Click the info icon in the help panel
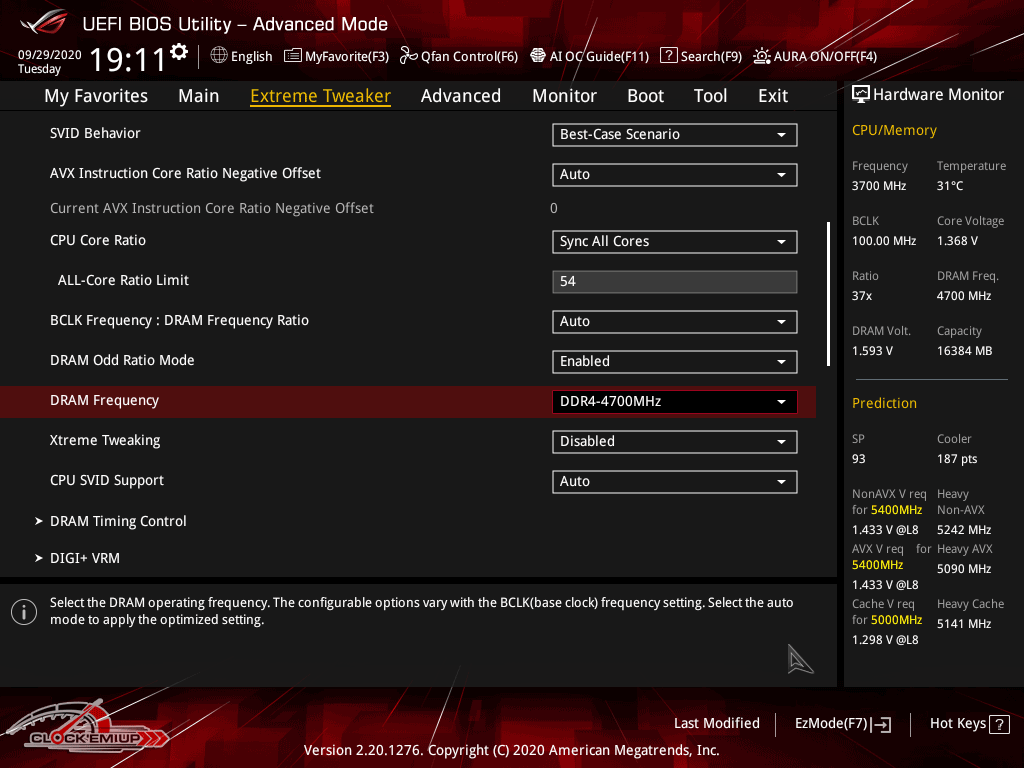The width and height of the screenshot is (1024, 768). (x=24, y=612)
